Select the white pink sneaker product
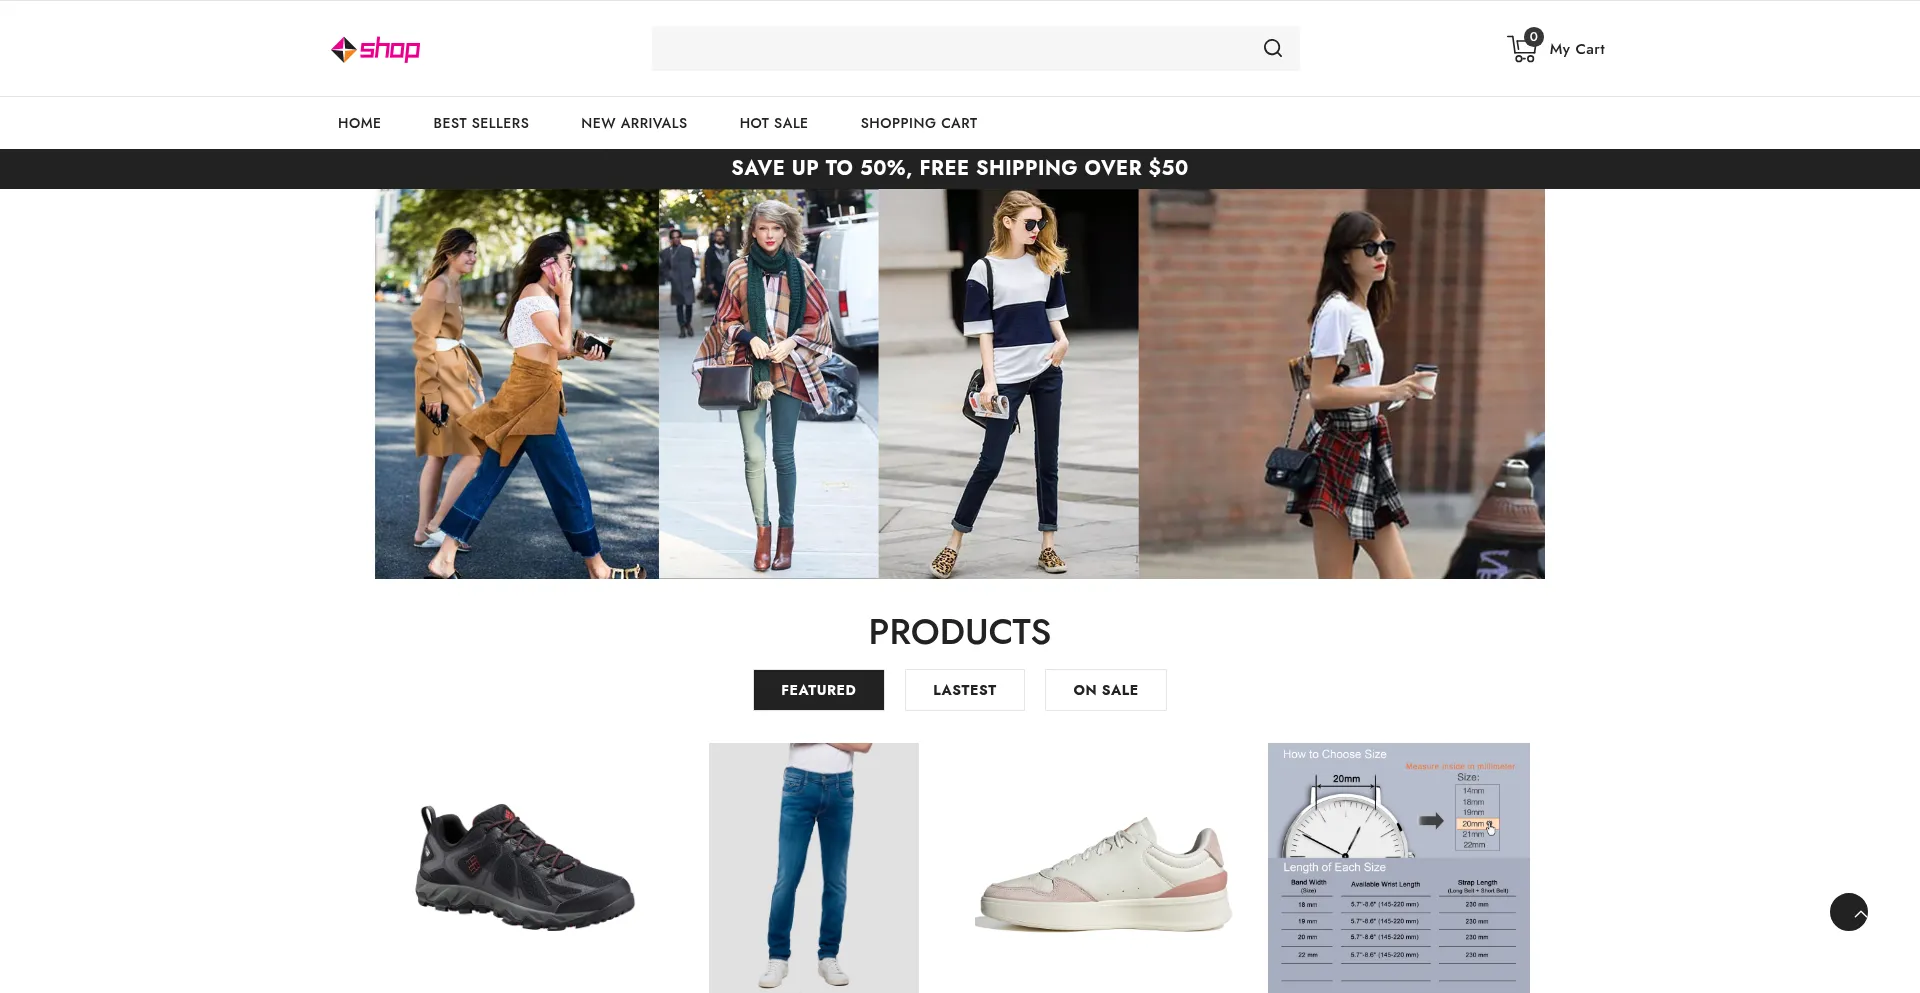 point(1104,875)
